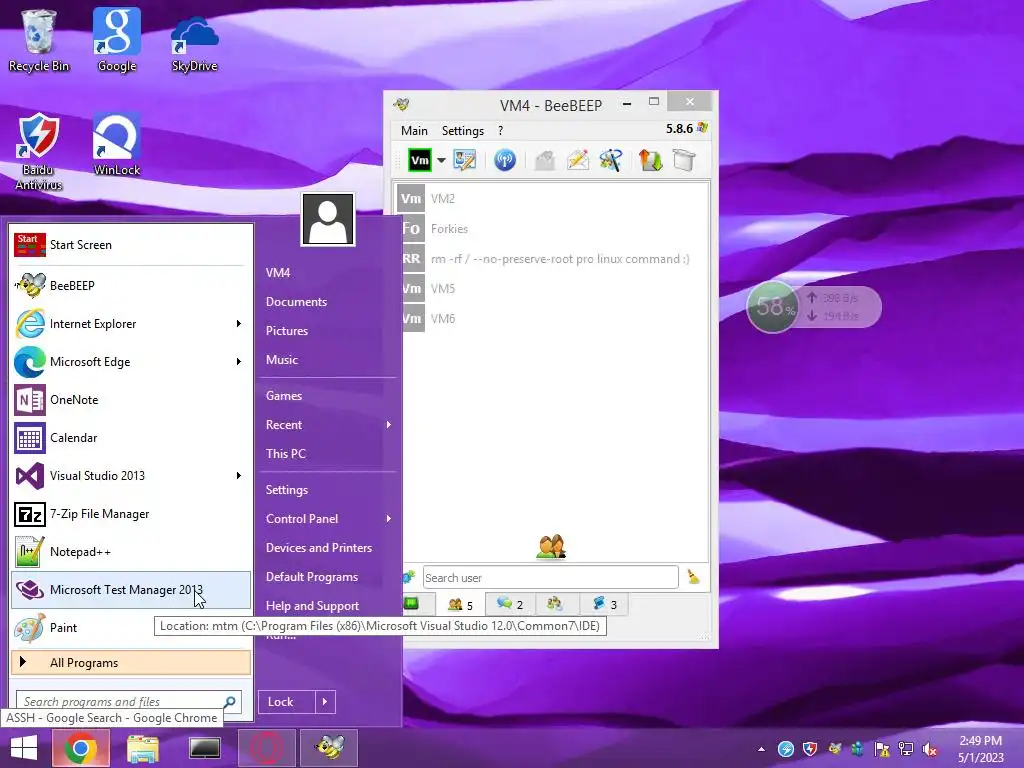Switch to the chats tab showing 2
The width and height of the screenshot is (1024, 768).
(x=510, y=605)
